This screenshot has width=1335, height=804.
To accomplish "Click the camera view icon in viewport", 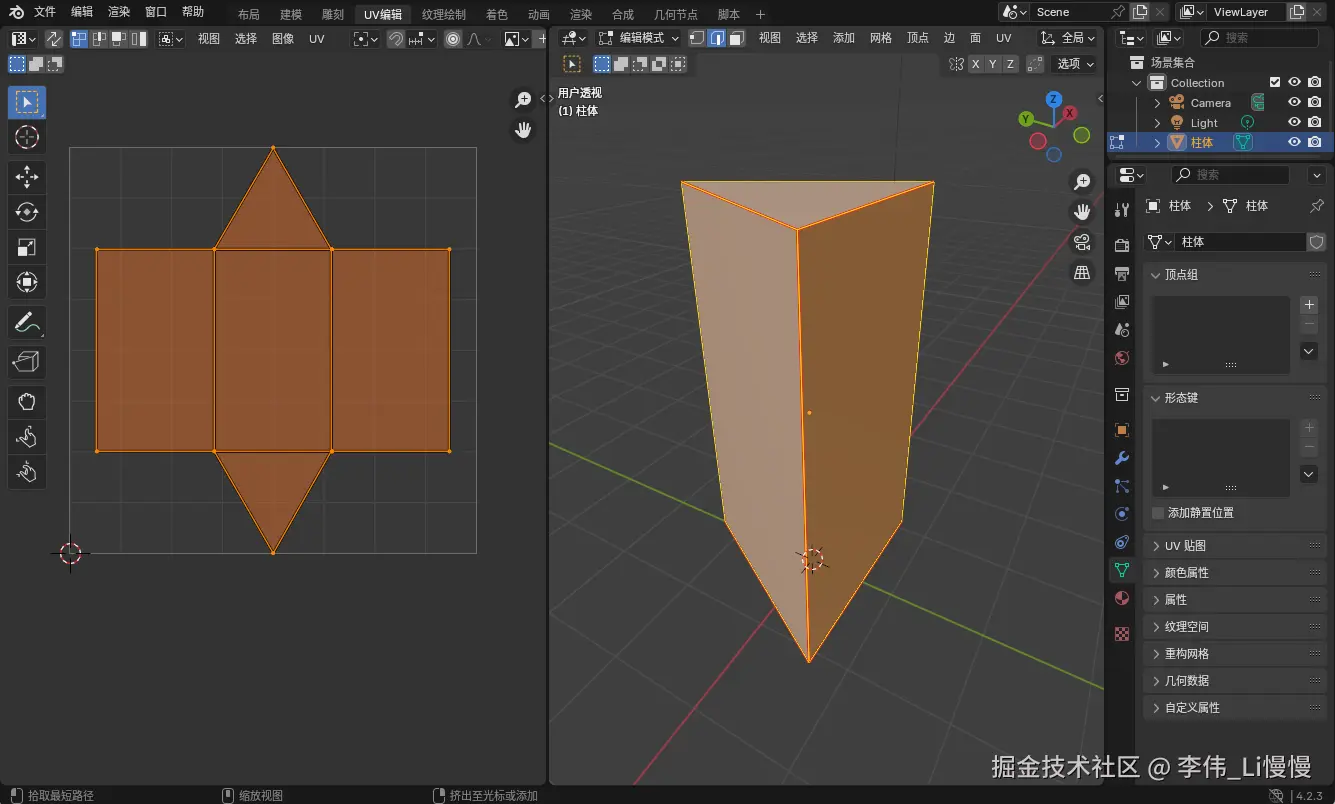I will [x=1082, y=242].
